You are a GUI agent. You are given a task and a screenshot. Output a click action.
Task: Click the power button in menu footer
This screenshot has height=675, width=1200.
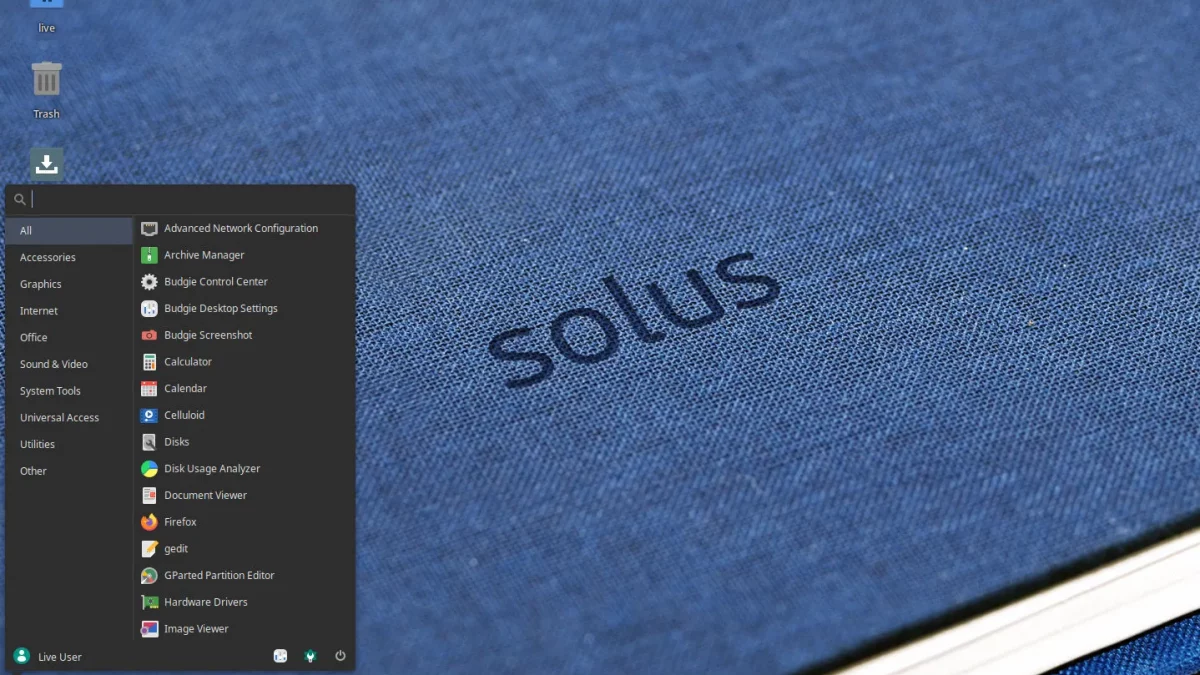click(340, 656)
